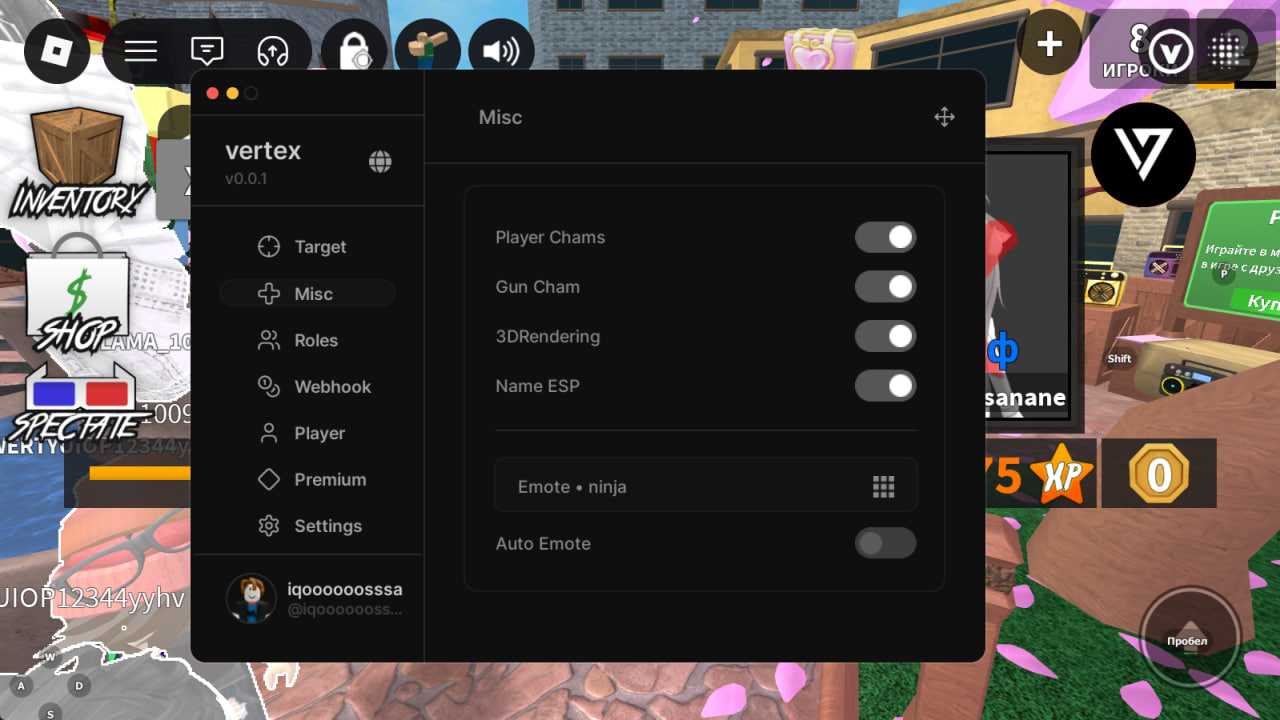
Task: Click the Misc panel heading
Action: tap(500, 117)
